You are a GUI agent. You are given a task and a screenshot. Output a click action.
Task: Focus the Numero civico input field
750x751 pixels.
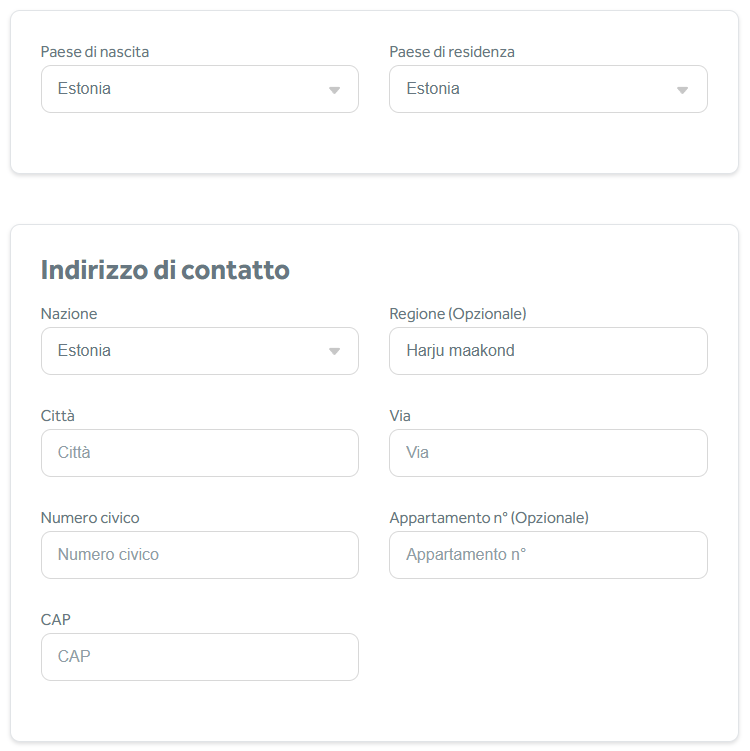(200, 555)
